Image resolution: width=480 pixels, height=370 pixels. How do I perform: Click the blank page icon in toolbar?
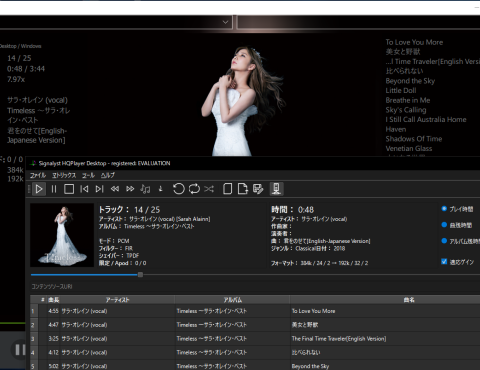pos(227,189)
